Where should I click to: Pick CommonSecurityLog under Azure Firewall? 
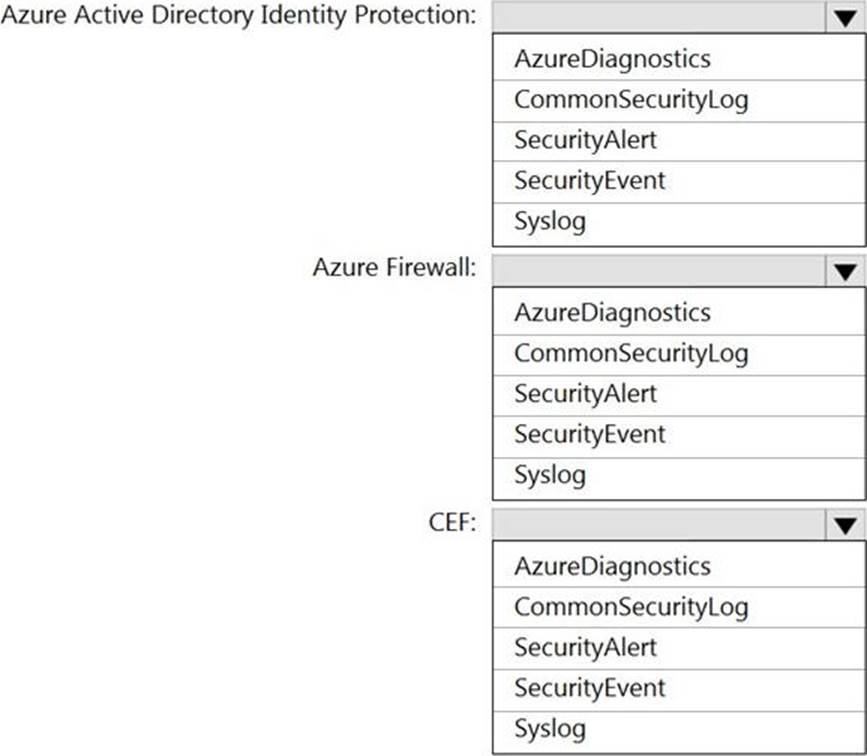(x=678, y=354)
